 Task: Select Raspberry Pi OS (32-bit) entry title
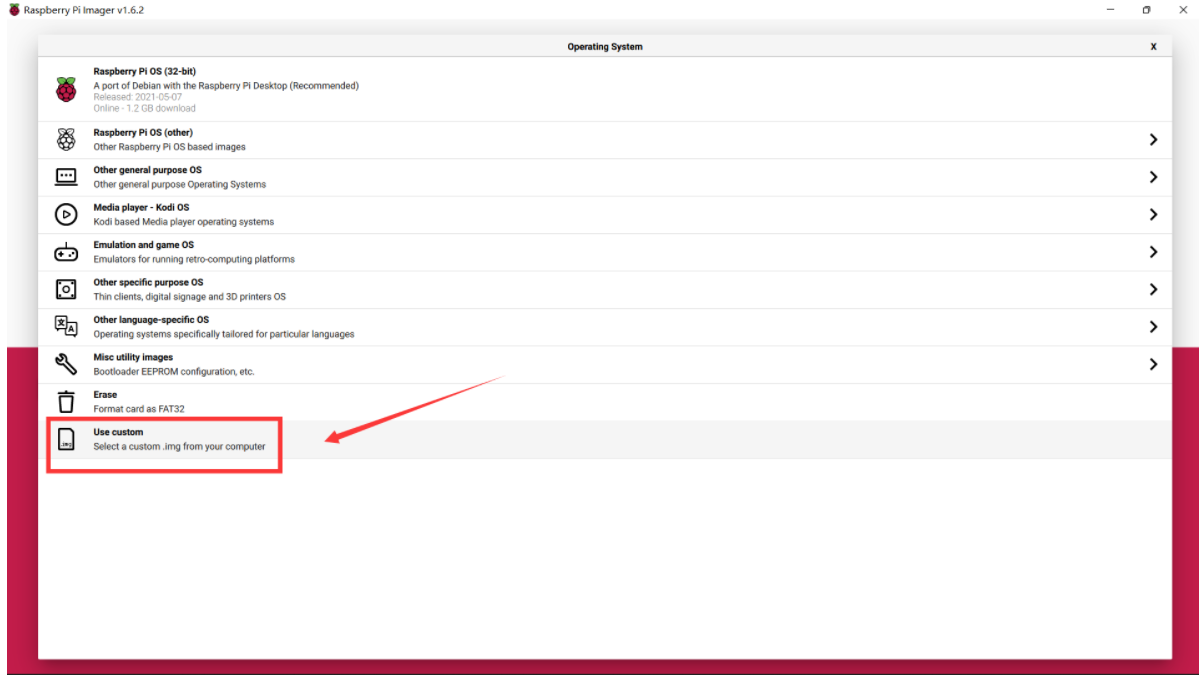[x=145, y=71]
